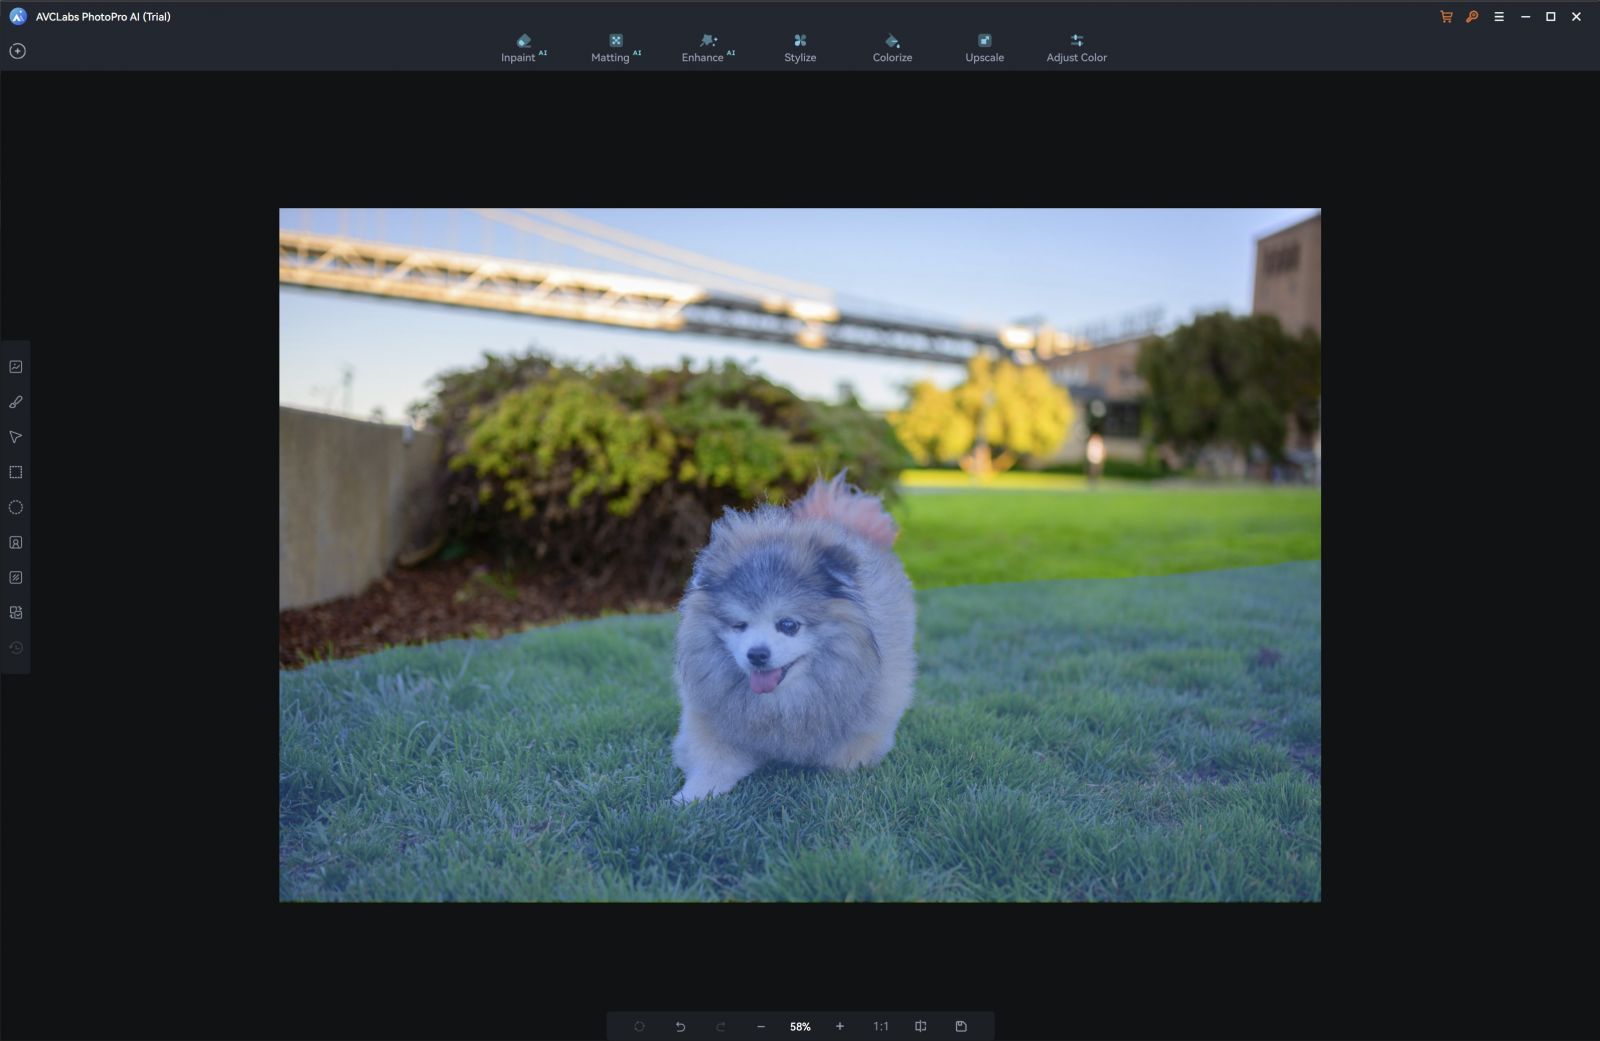
Task: Select the portrait selection tool
Action: pos(16,542)
